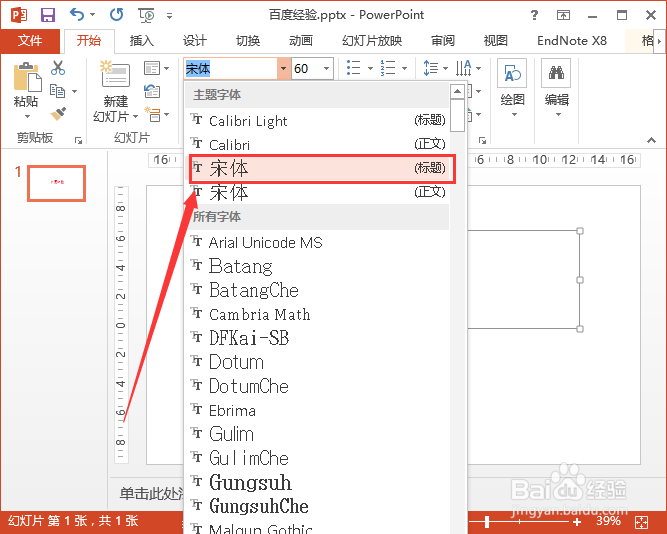Click slide count status text

pos(73,521)
